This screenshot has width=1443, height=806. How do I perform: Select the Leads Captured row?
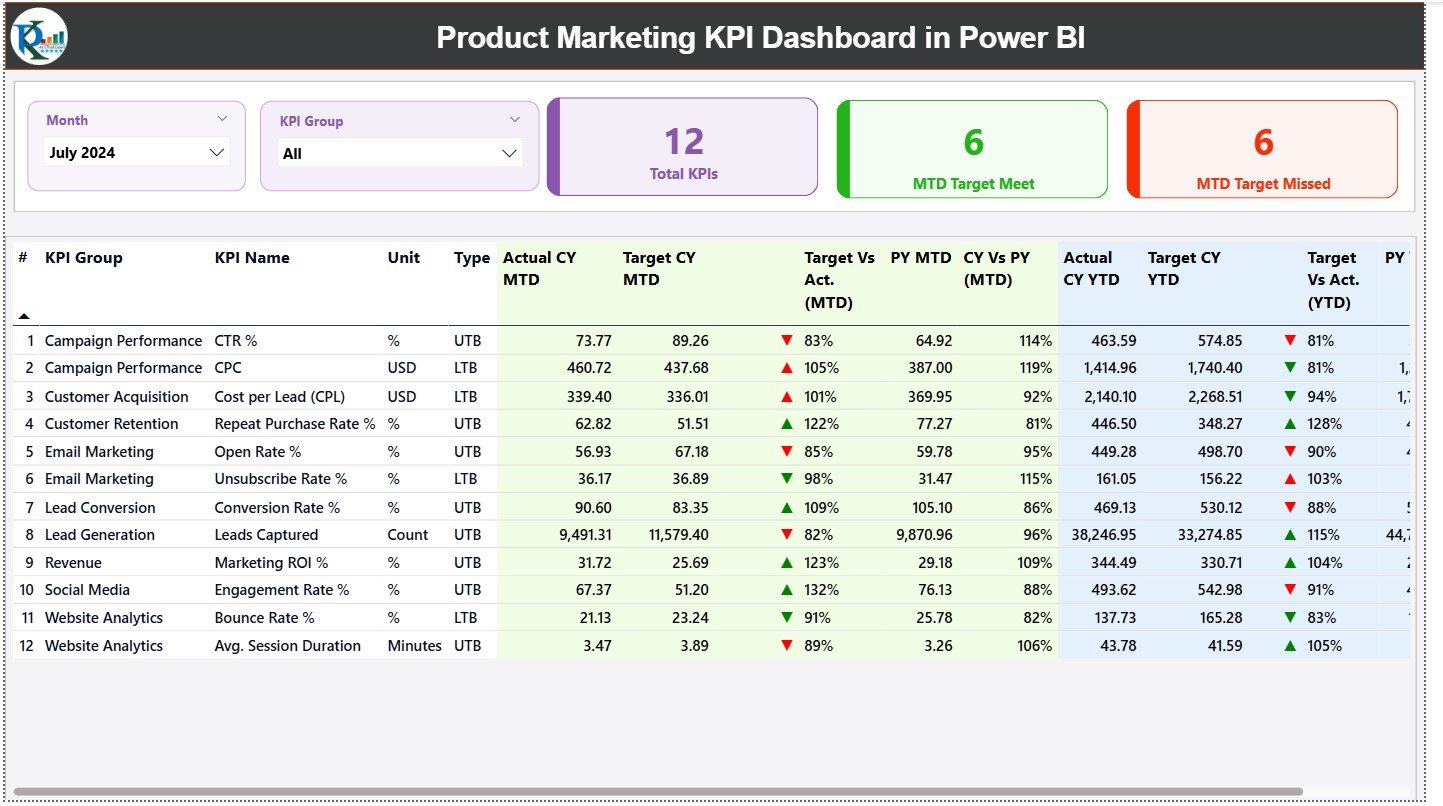click(x=267, y=534)
